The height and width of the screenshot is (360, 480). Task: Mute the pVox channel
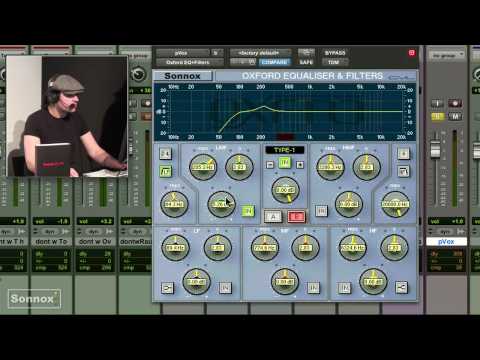[x=455, y=116]
